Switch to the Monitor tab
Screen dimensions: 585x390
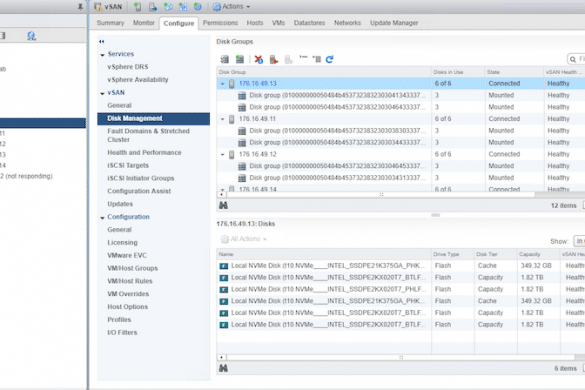tap(144, 23)
